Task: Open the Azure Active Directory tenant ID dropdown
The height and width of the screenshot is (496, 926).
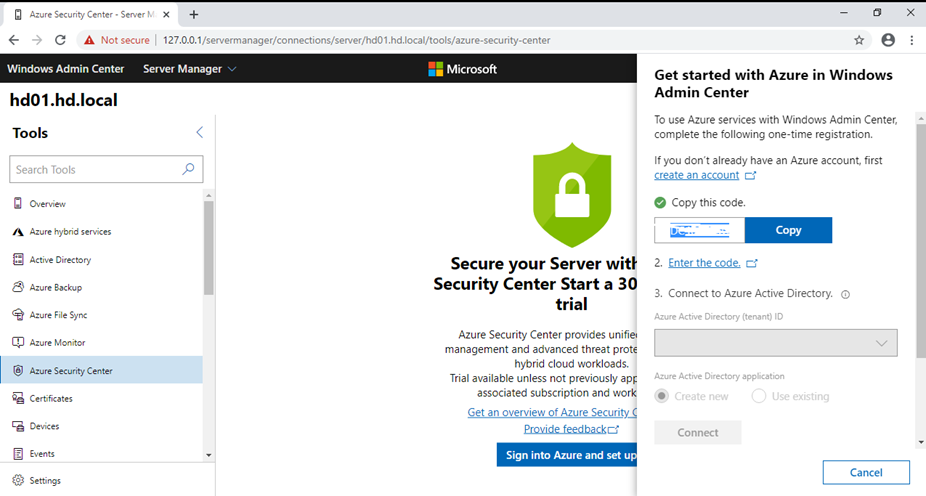Action: pos(775,343)
